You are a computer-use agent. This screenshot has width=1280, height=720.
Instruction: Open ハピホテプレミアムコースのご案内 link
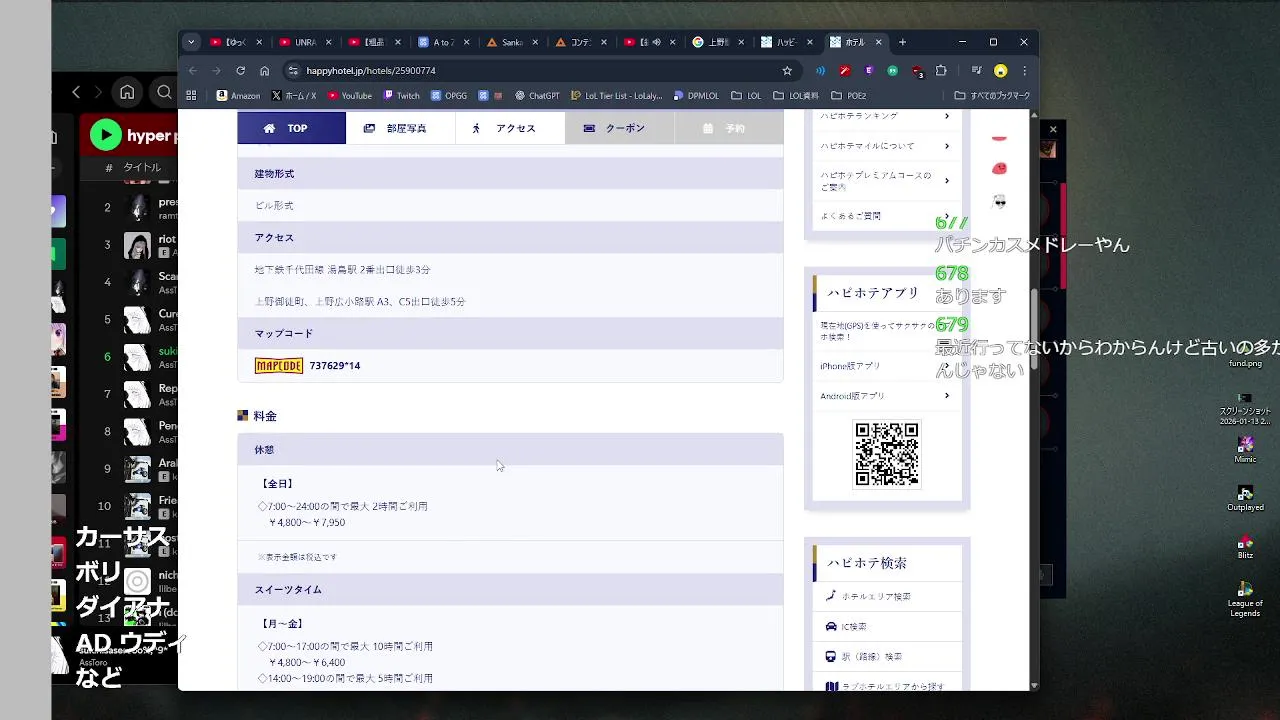[x=886, y=181]
